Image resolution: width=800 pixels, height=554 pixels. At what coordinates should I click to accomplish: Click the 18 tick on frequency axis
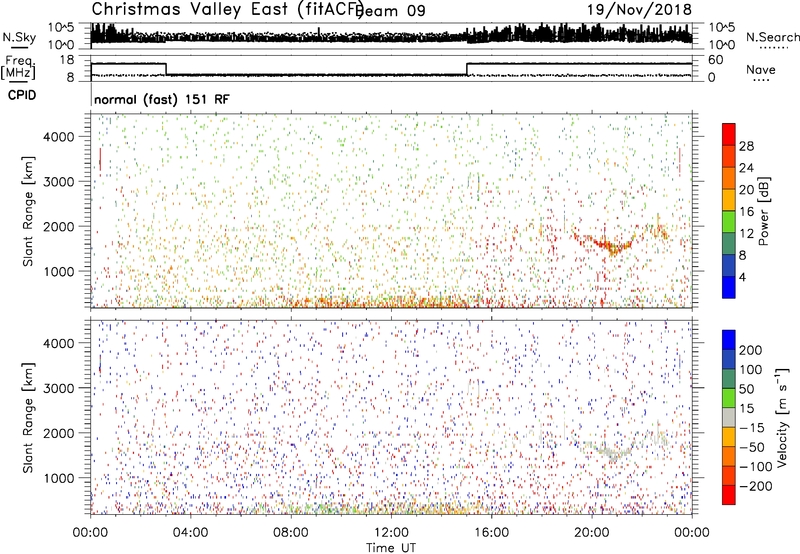(66, 60)
